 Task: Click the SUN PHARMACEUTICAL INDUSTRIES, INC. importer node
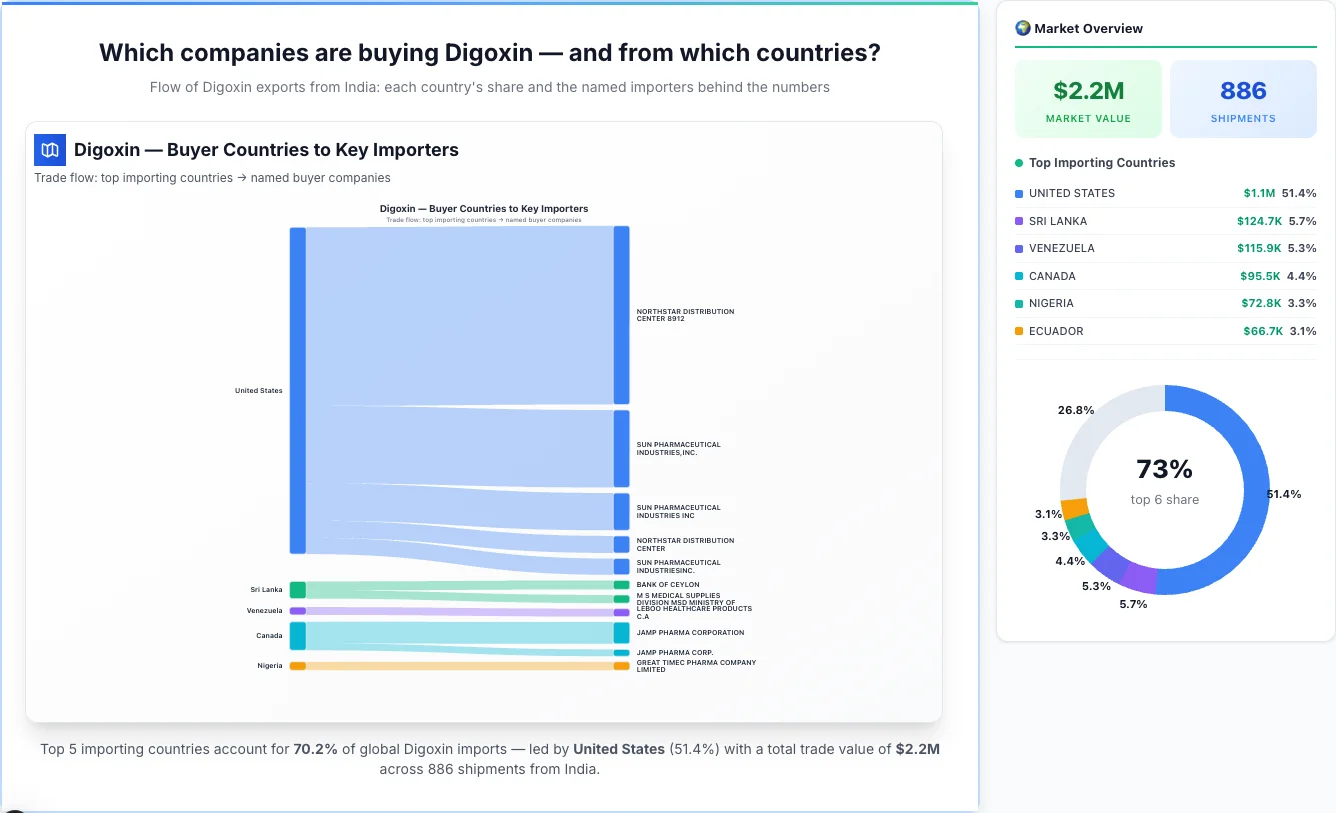coord(621,448)
